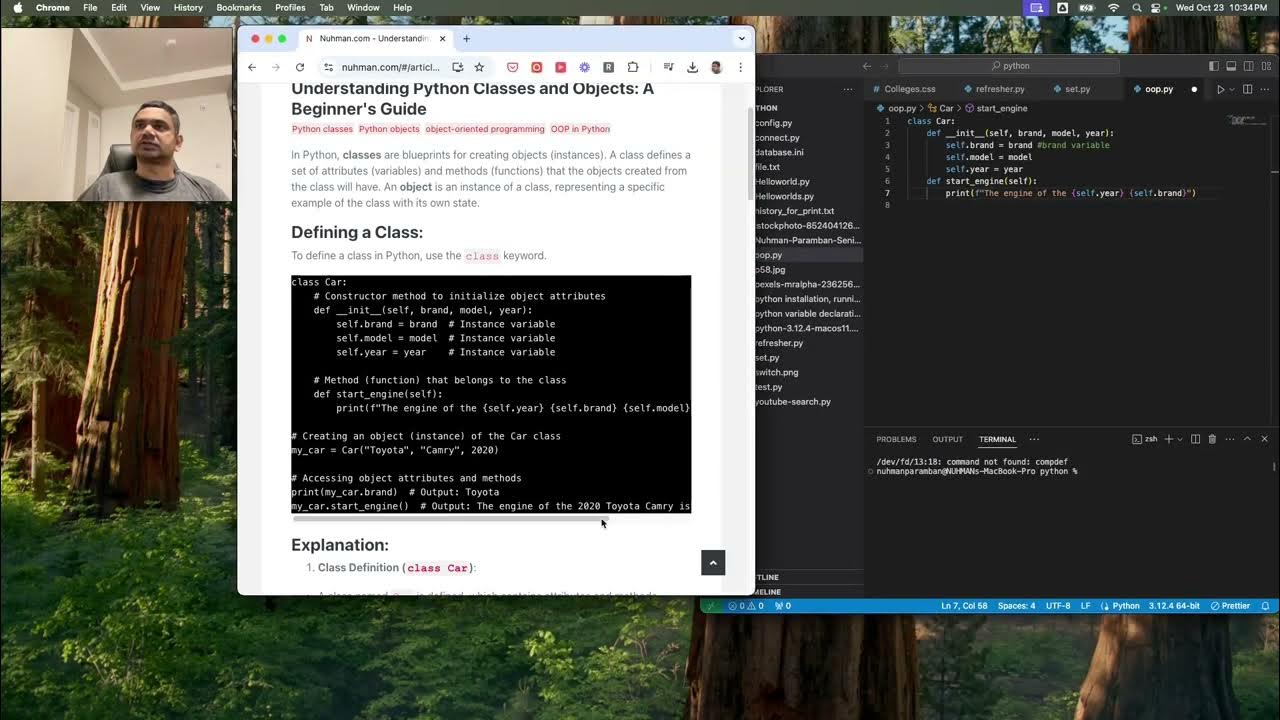Click errors and warnings count in status bar
The image size is (1280, 720).
pos(746,606)
